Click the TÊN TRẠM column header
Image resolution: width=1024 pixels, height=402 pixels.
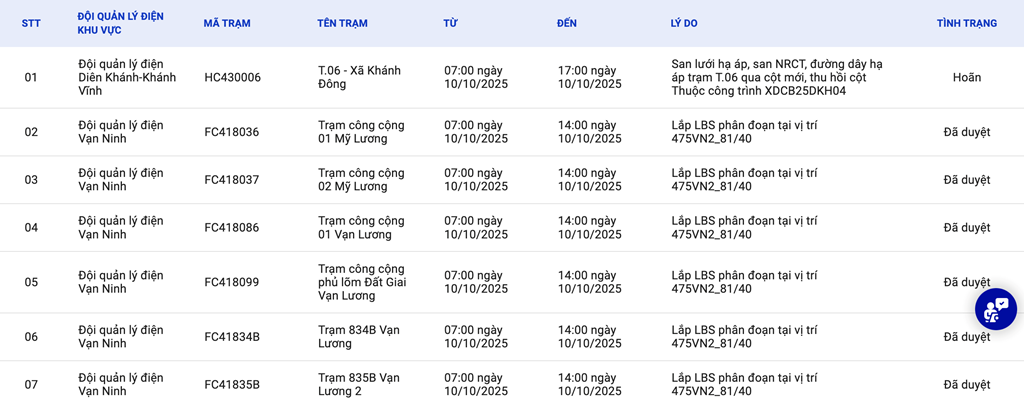tap(341, 23)
